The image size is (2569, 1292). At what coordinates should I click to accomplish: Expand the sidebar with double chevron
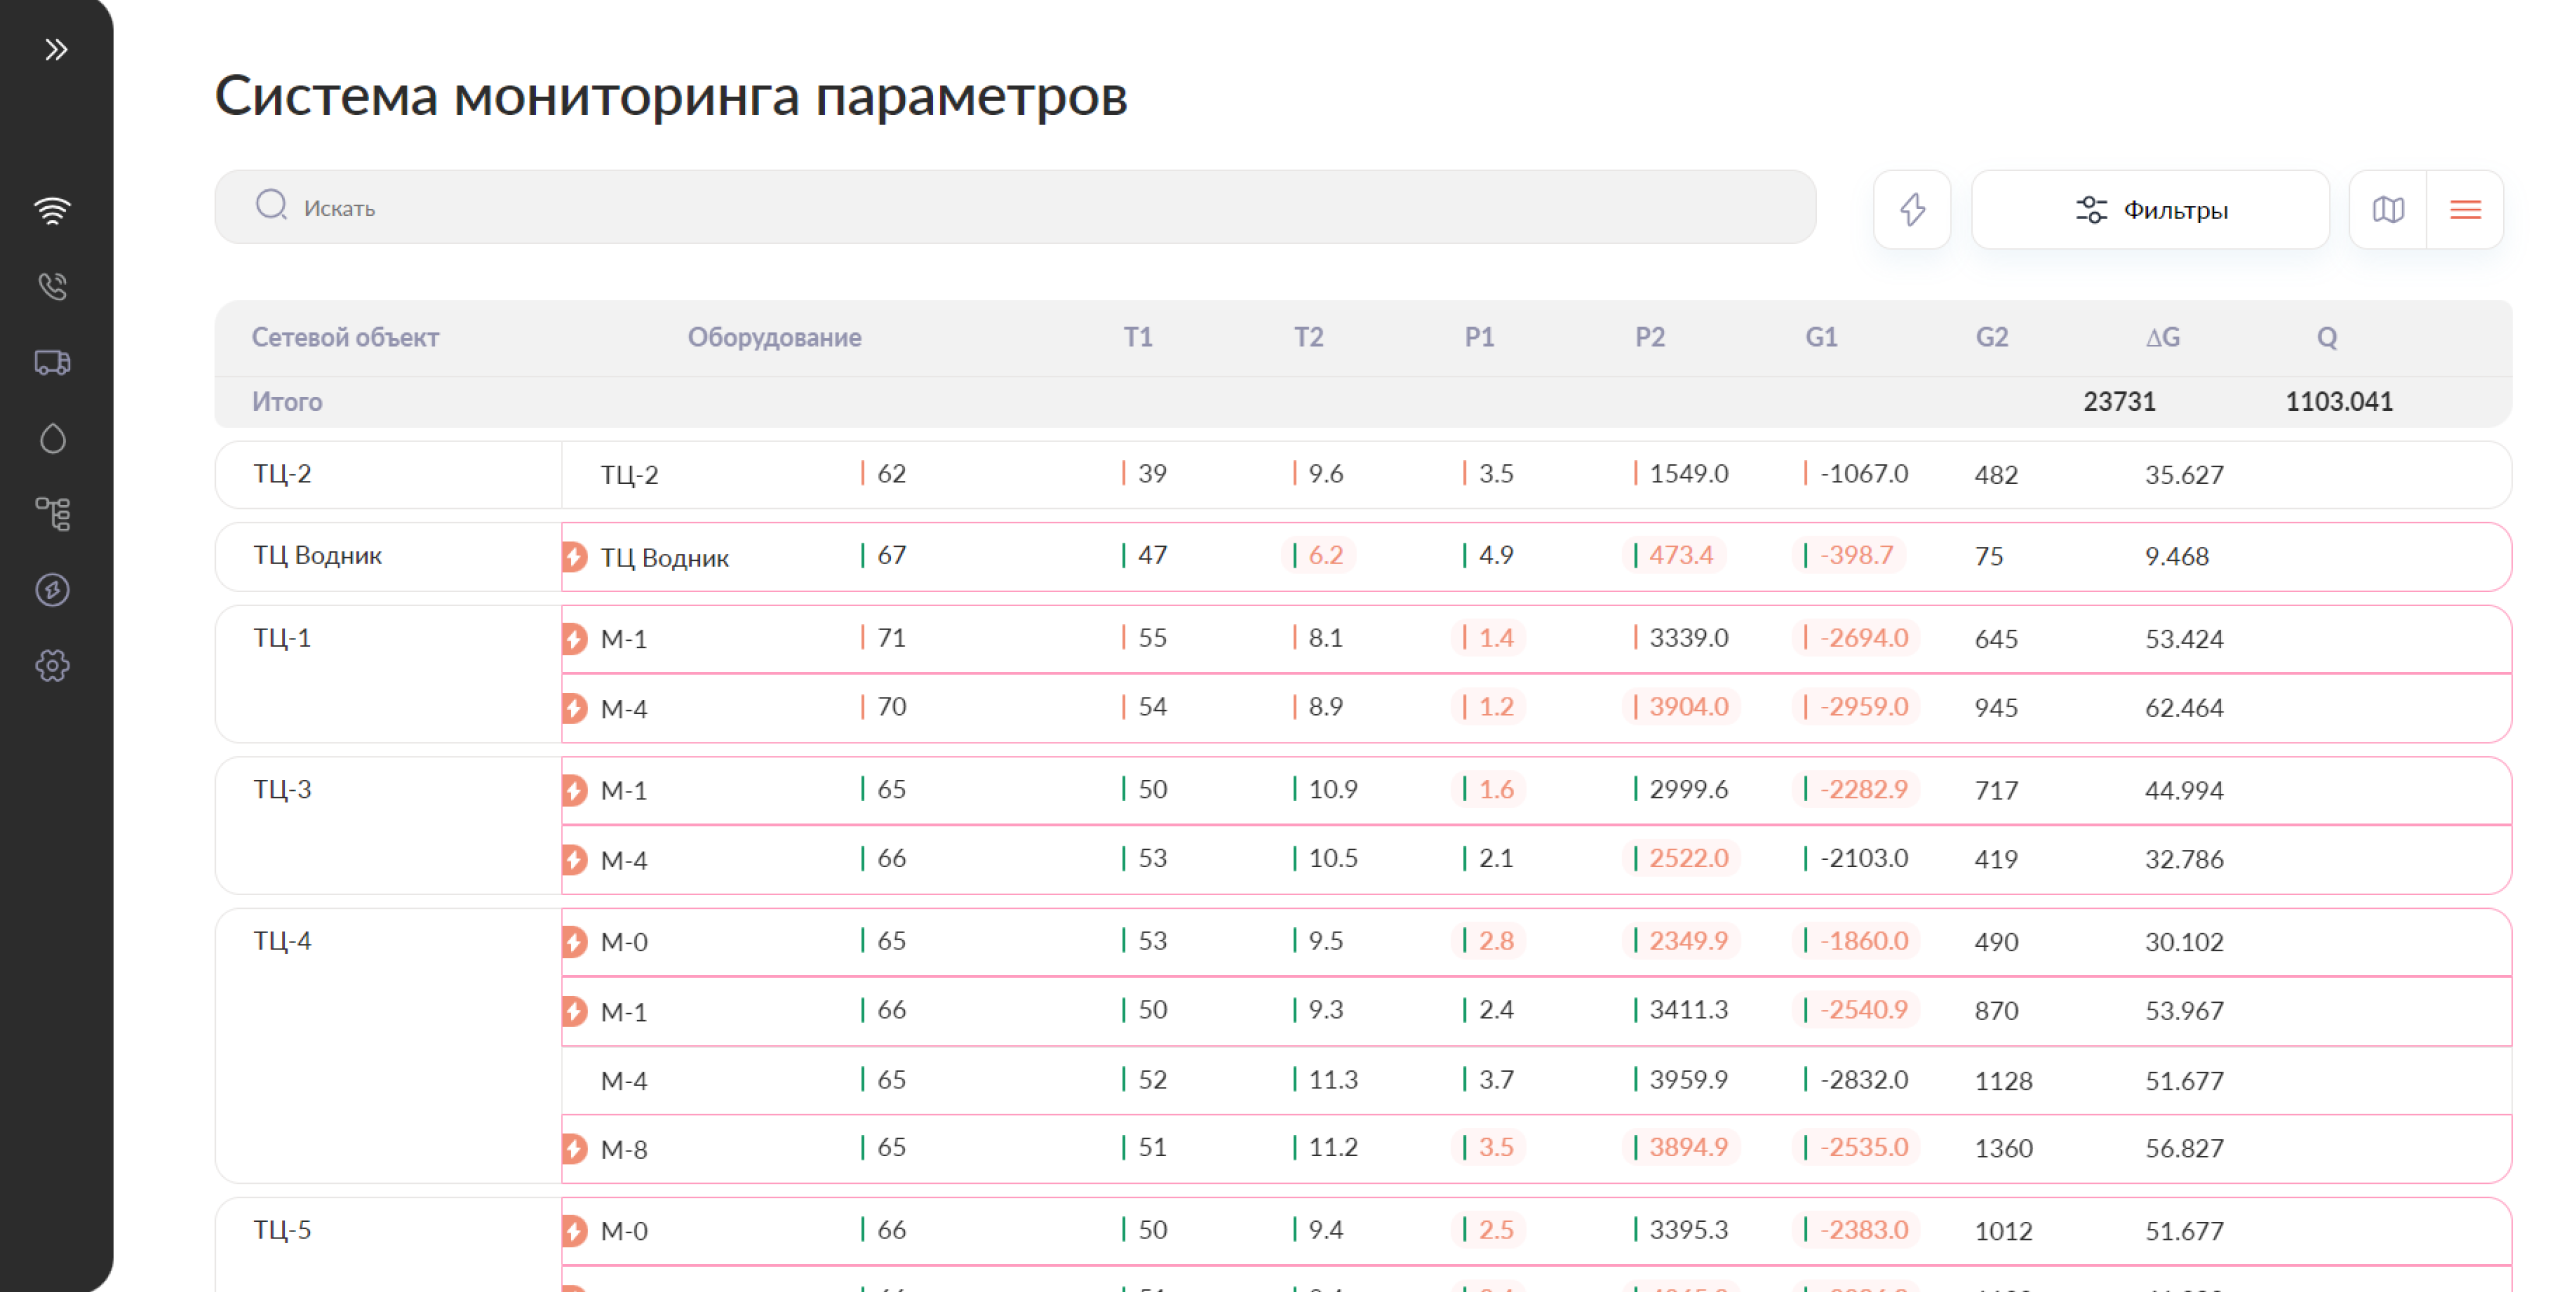[56, 49]
